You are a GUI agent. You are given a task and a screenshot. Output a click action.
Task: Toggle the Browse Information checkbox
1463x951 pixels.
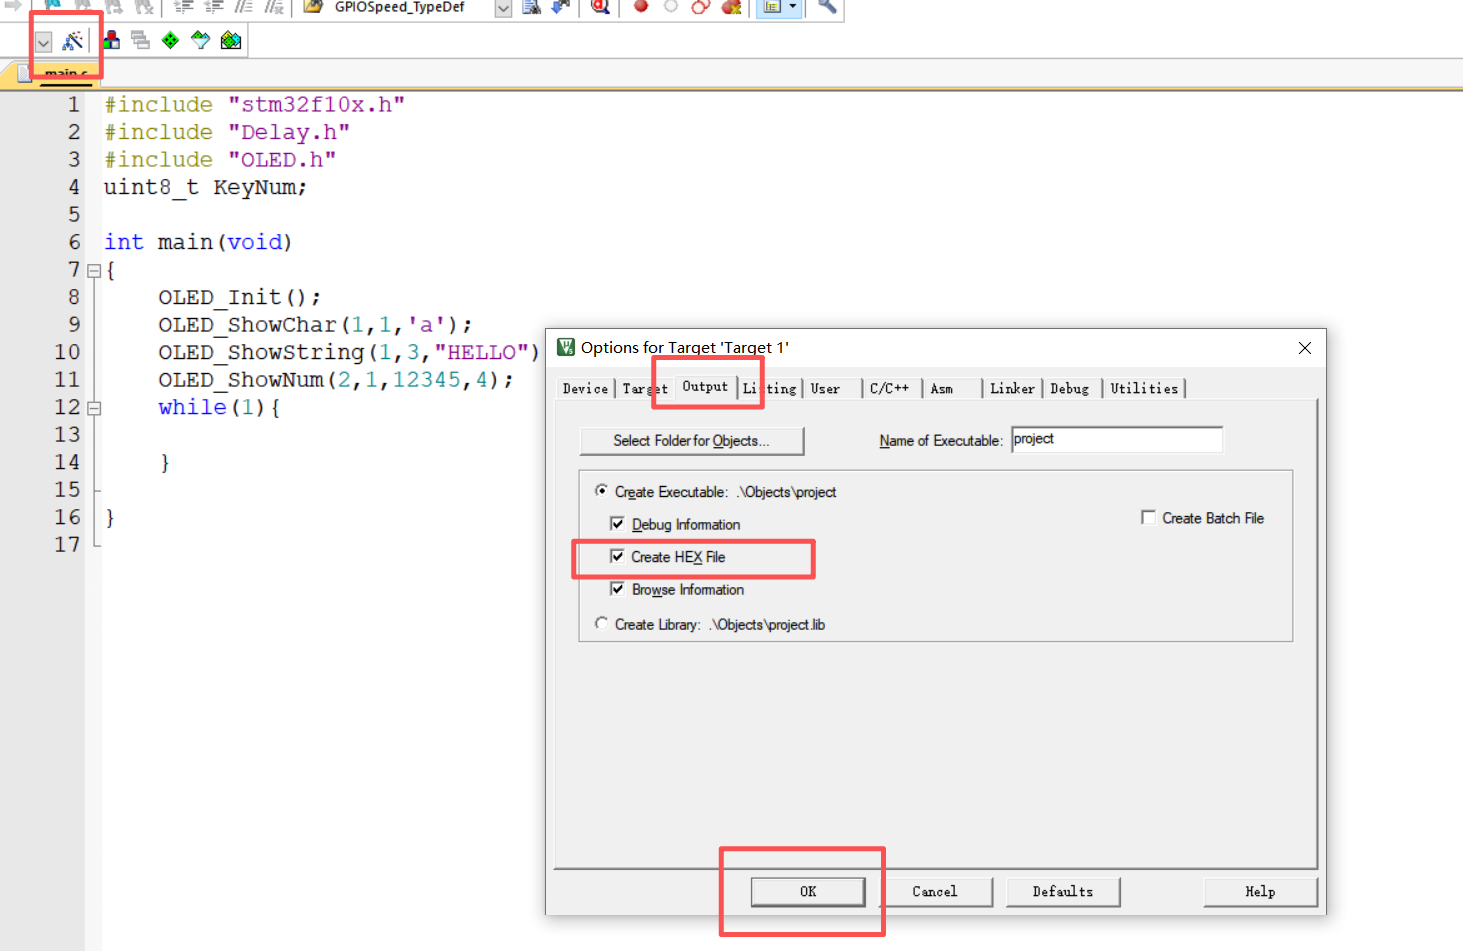[x=617, y=589]
